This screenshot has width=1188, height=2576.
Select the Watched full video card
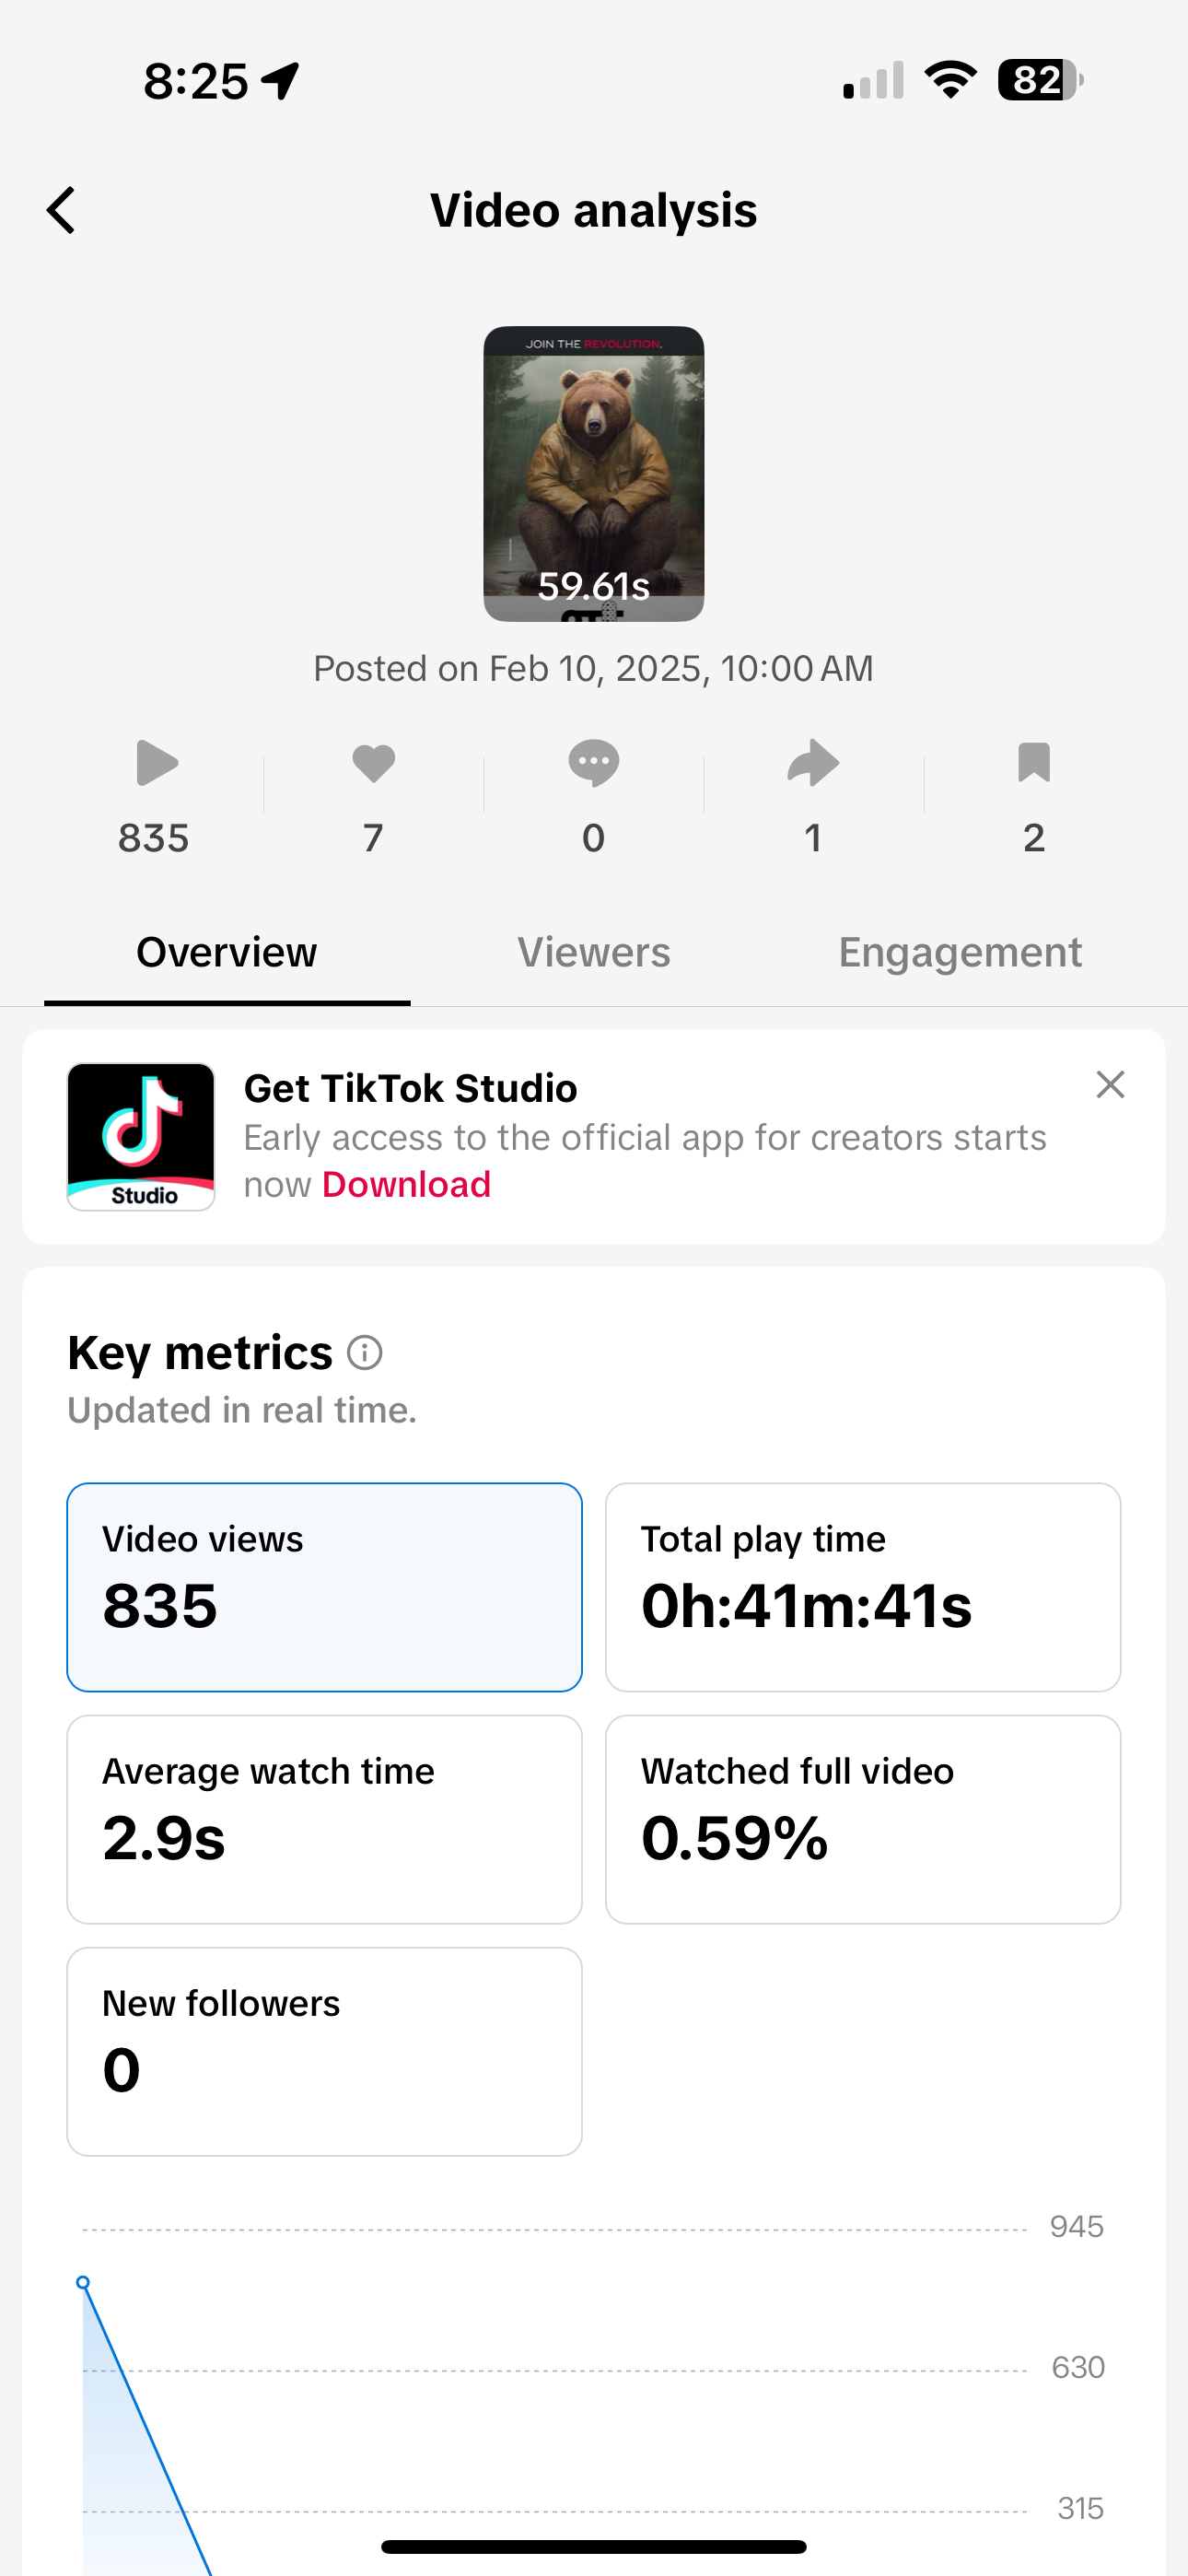[863, 1819]
